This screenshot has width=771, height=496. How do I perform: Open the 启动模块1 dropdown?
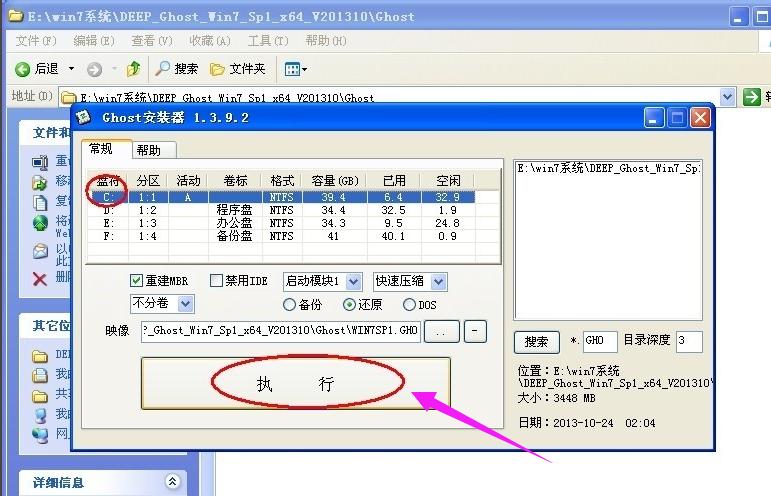(x=355, y=281)
